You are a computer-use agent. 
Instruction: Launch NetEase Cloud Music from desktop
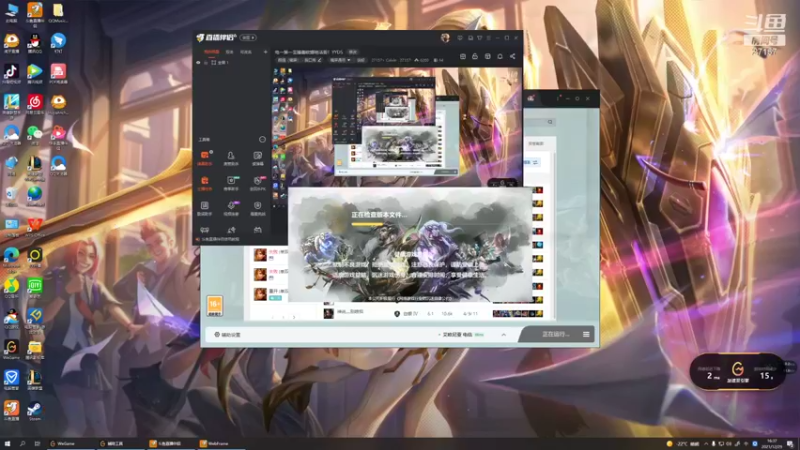click(x=35, y=104)
